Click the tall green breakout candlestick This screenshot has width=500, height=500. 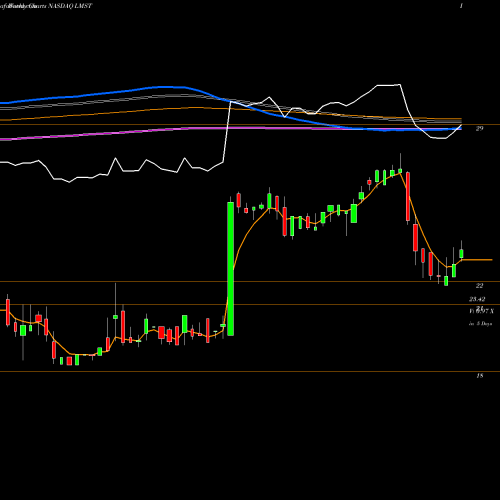click(x=230, y=269)
